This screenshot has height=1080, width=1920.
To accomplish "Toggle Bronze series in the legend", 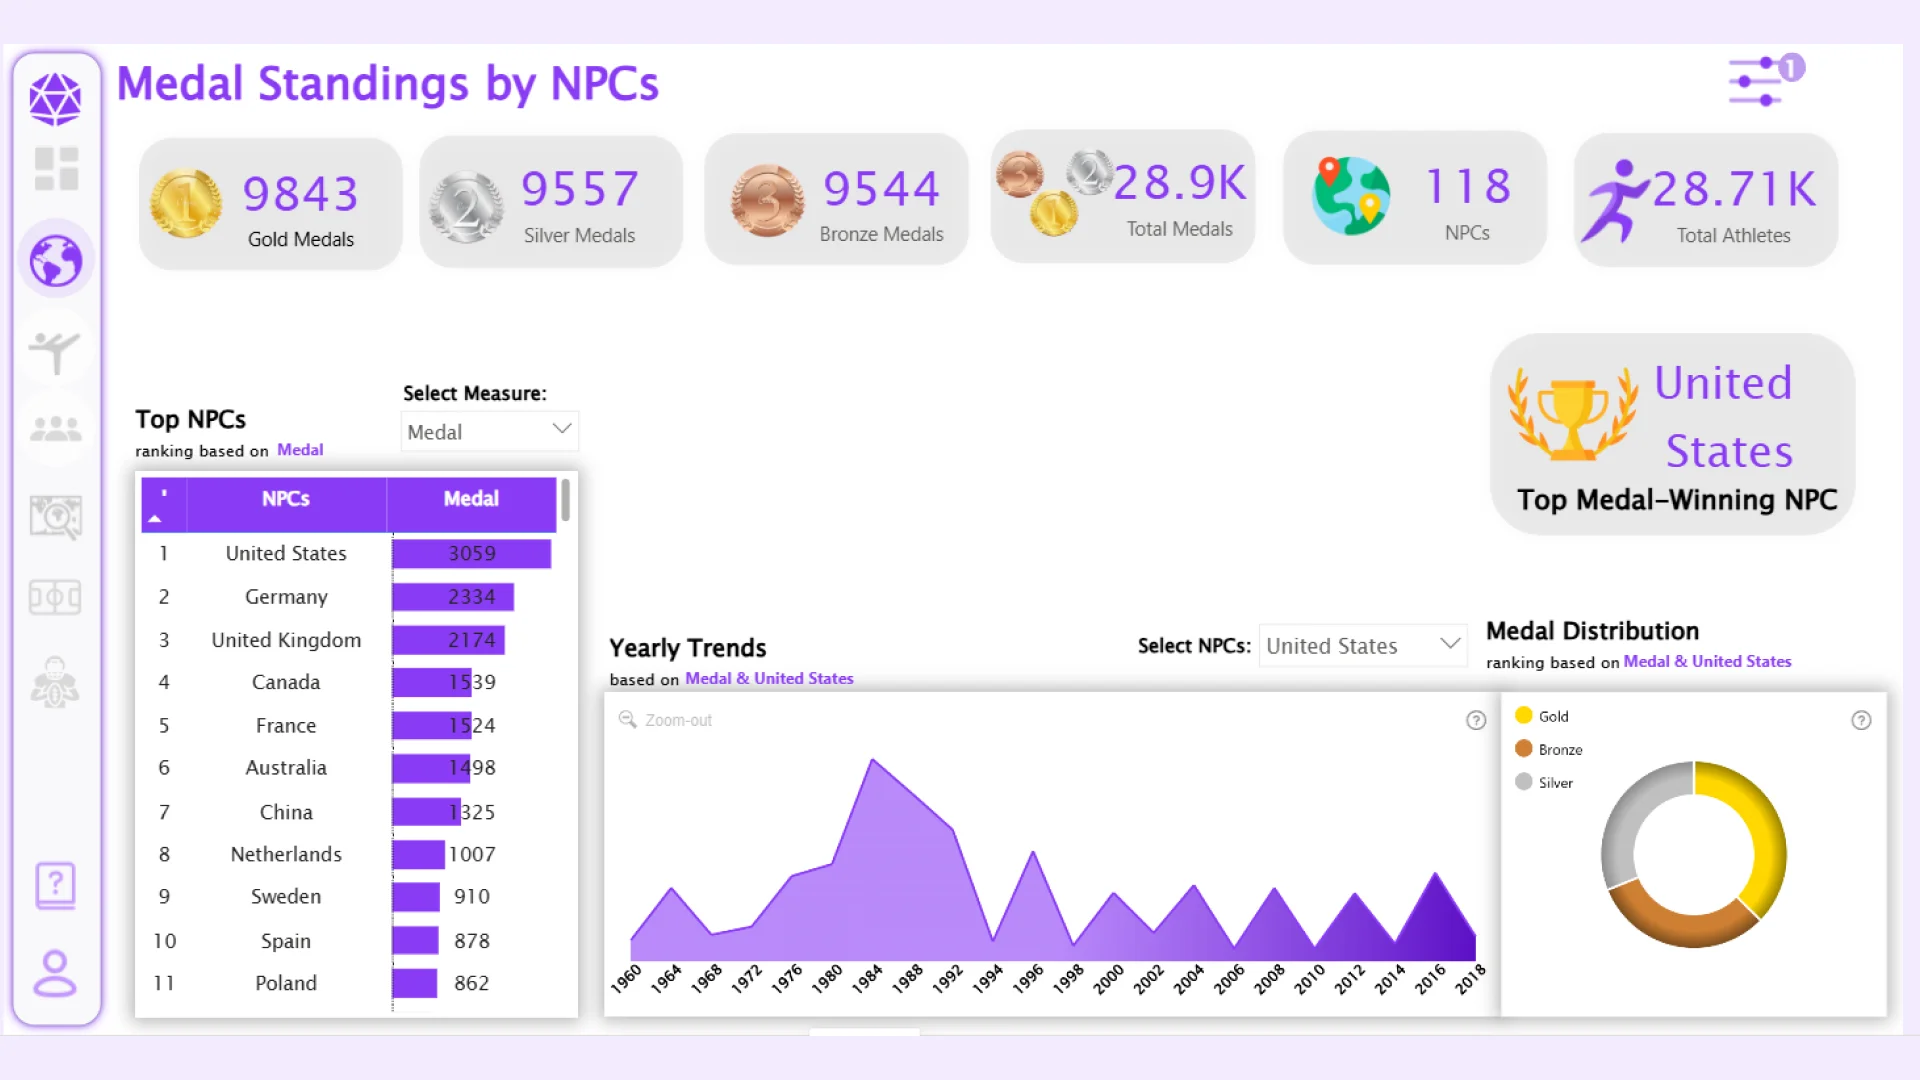I will 1549,749.
